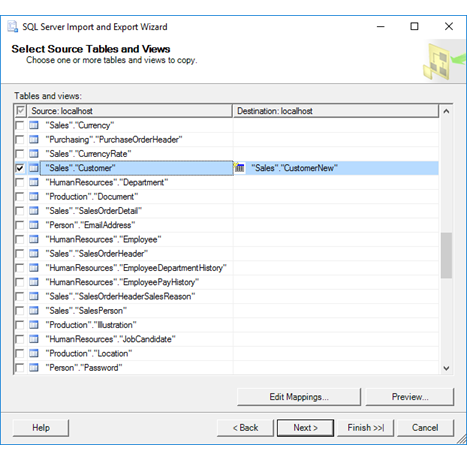Proceed with the Next > button
Image resolution: width=467 pixels, height=460 pixels.
tap(305, 428)
